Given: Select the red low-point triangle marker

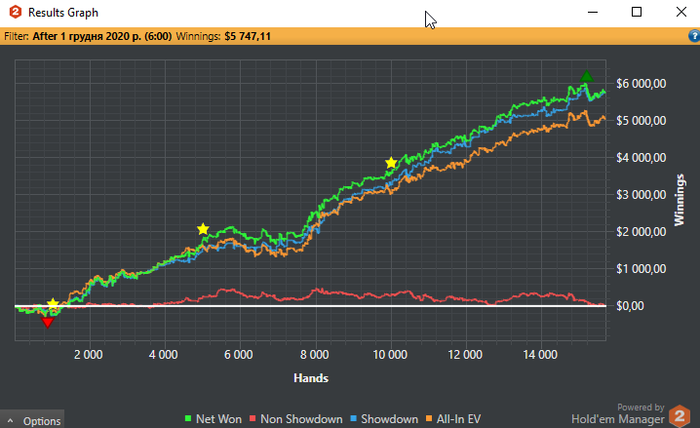Looking at the screenshot, I should [x=47, y=323].
